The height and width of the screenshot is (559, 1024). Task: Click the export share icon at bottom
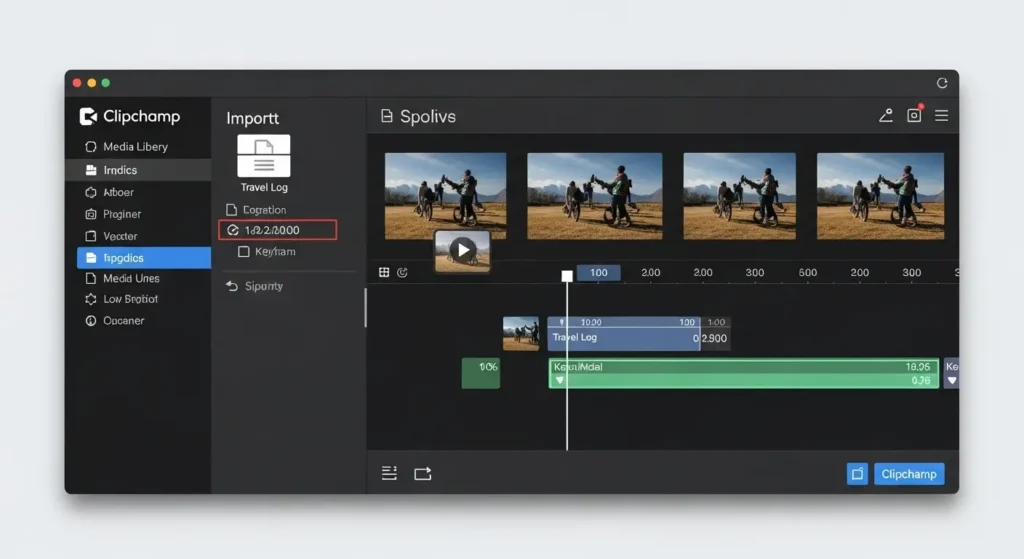click(x=423, y=473)
